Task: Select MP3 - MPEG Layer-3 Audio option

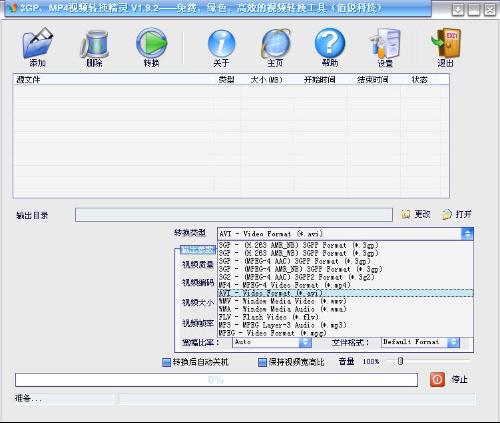Action: click(x=345, y=325)
